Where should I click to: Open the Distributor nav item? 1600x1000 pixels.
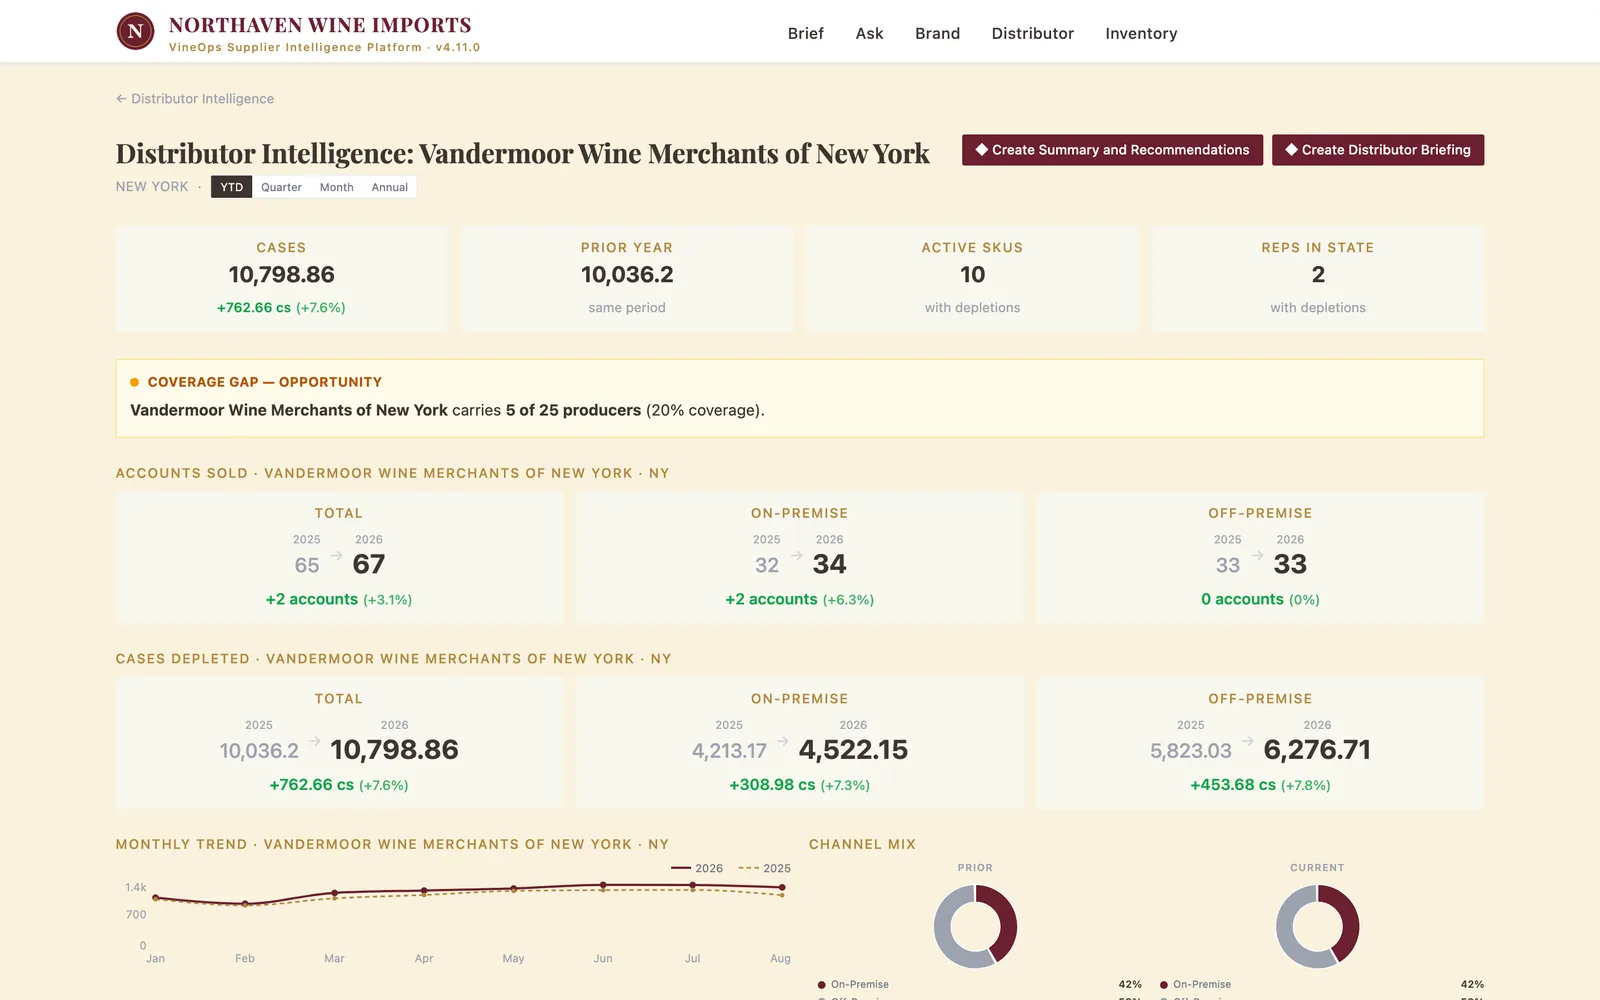pyautogui.click(x=1032, y=33)
